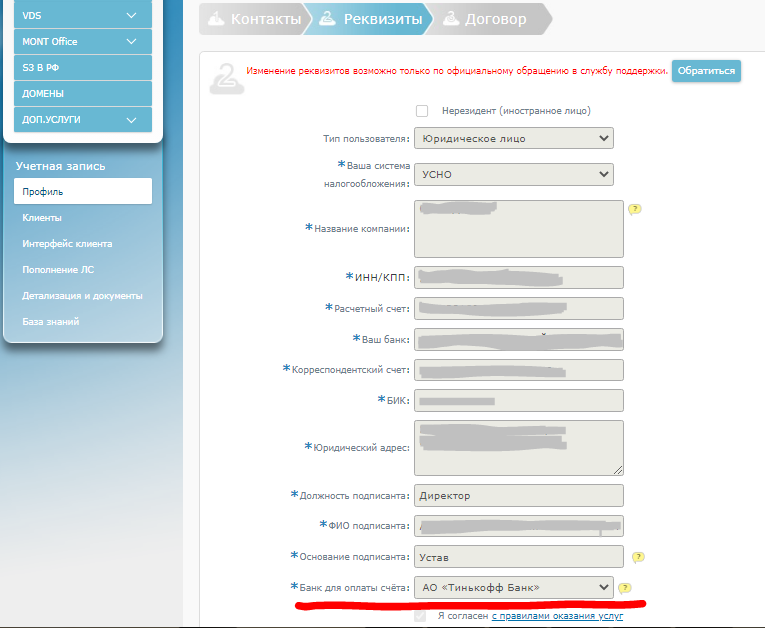This screenshot has height=628, width=765.
Task: Click the Контакты step icon
Action: click(215, 19)
